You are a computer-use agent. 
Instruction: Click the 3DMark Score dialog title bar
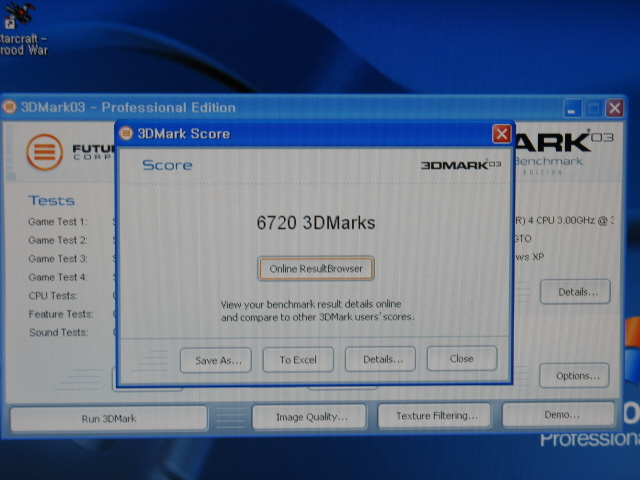point(313,134)
